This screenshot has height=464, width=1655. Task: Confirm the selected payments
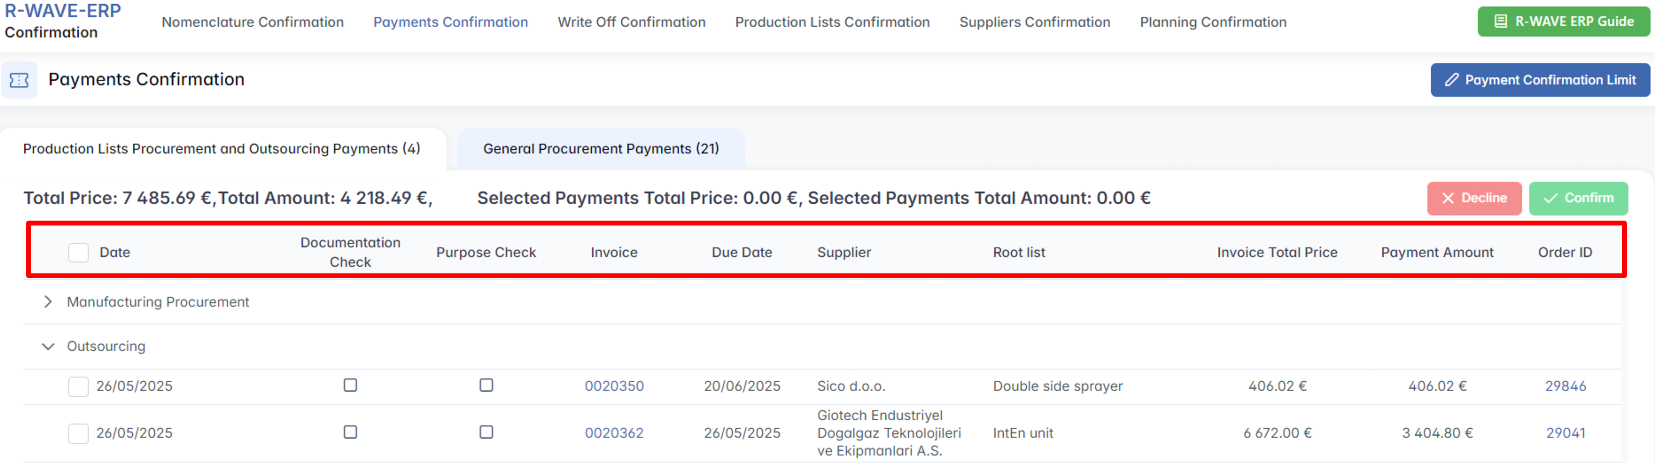pos(1578,198)
